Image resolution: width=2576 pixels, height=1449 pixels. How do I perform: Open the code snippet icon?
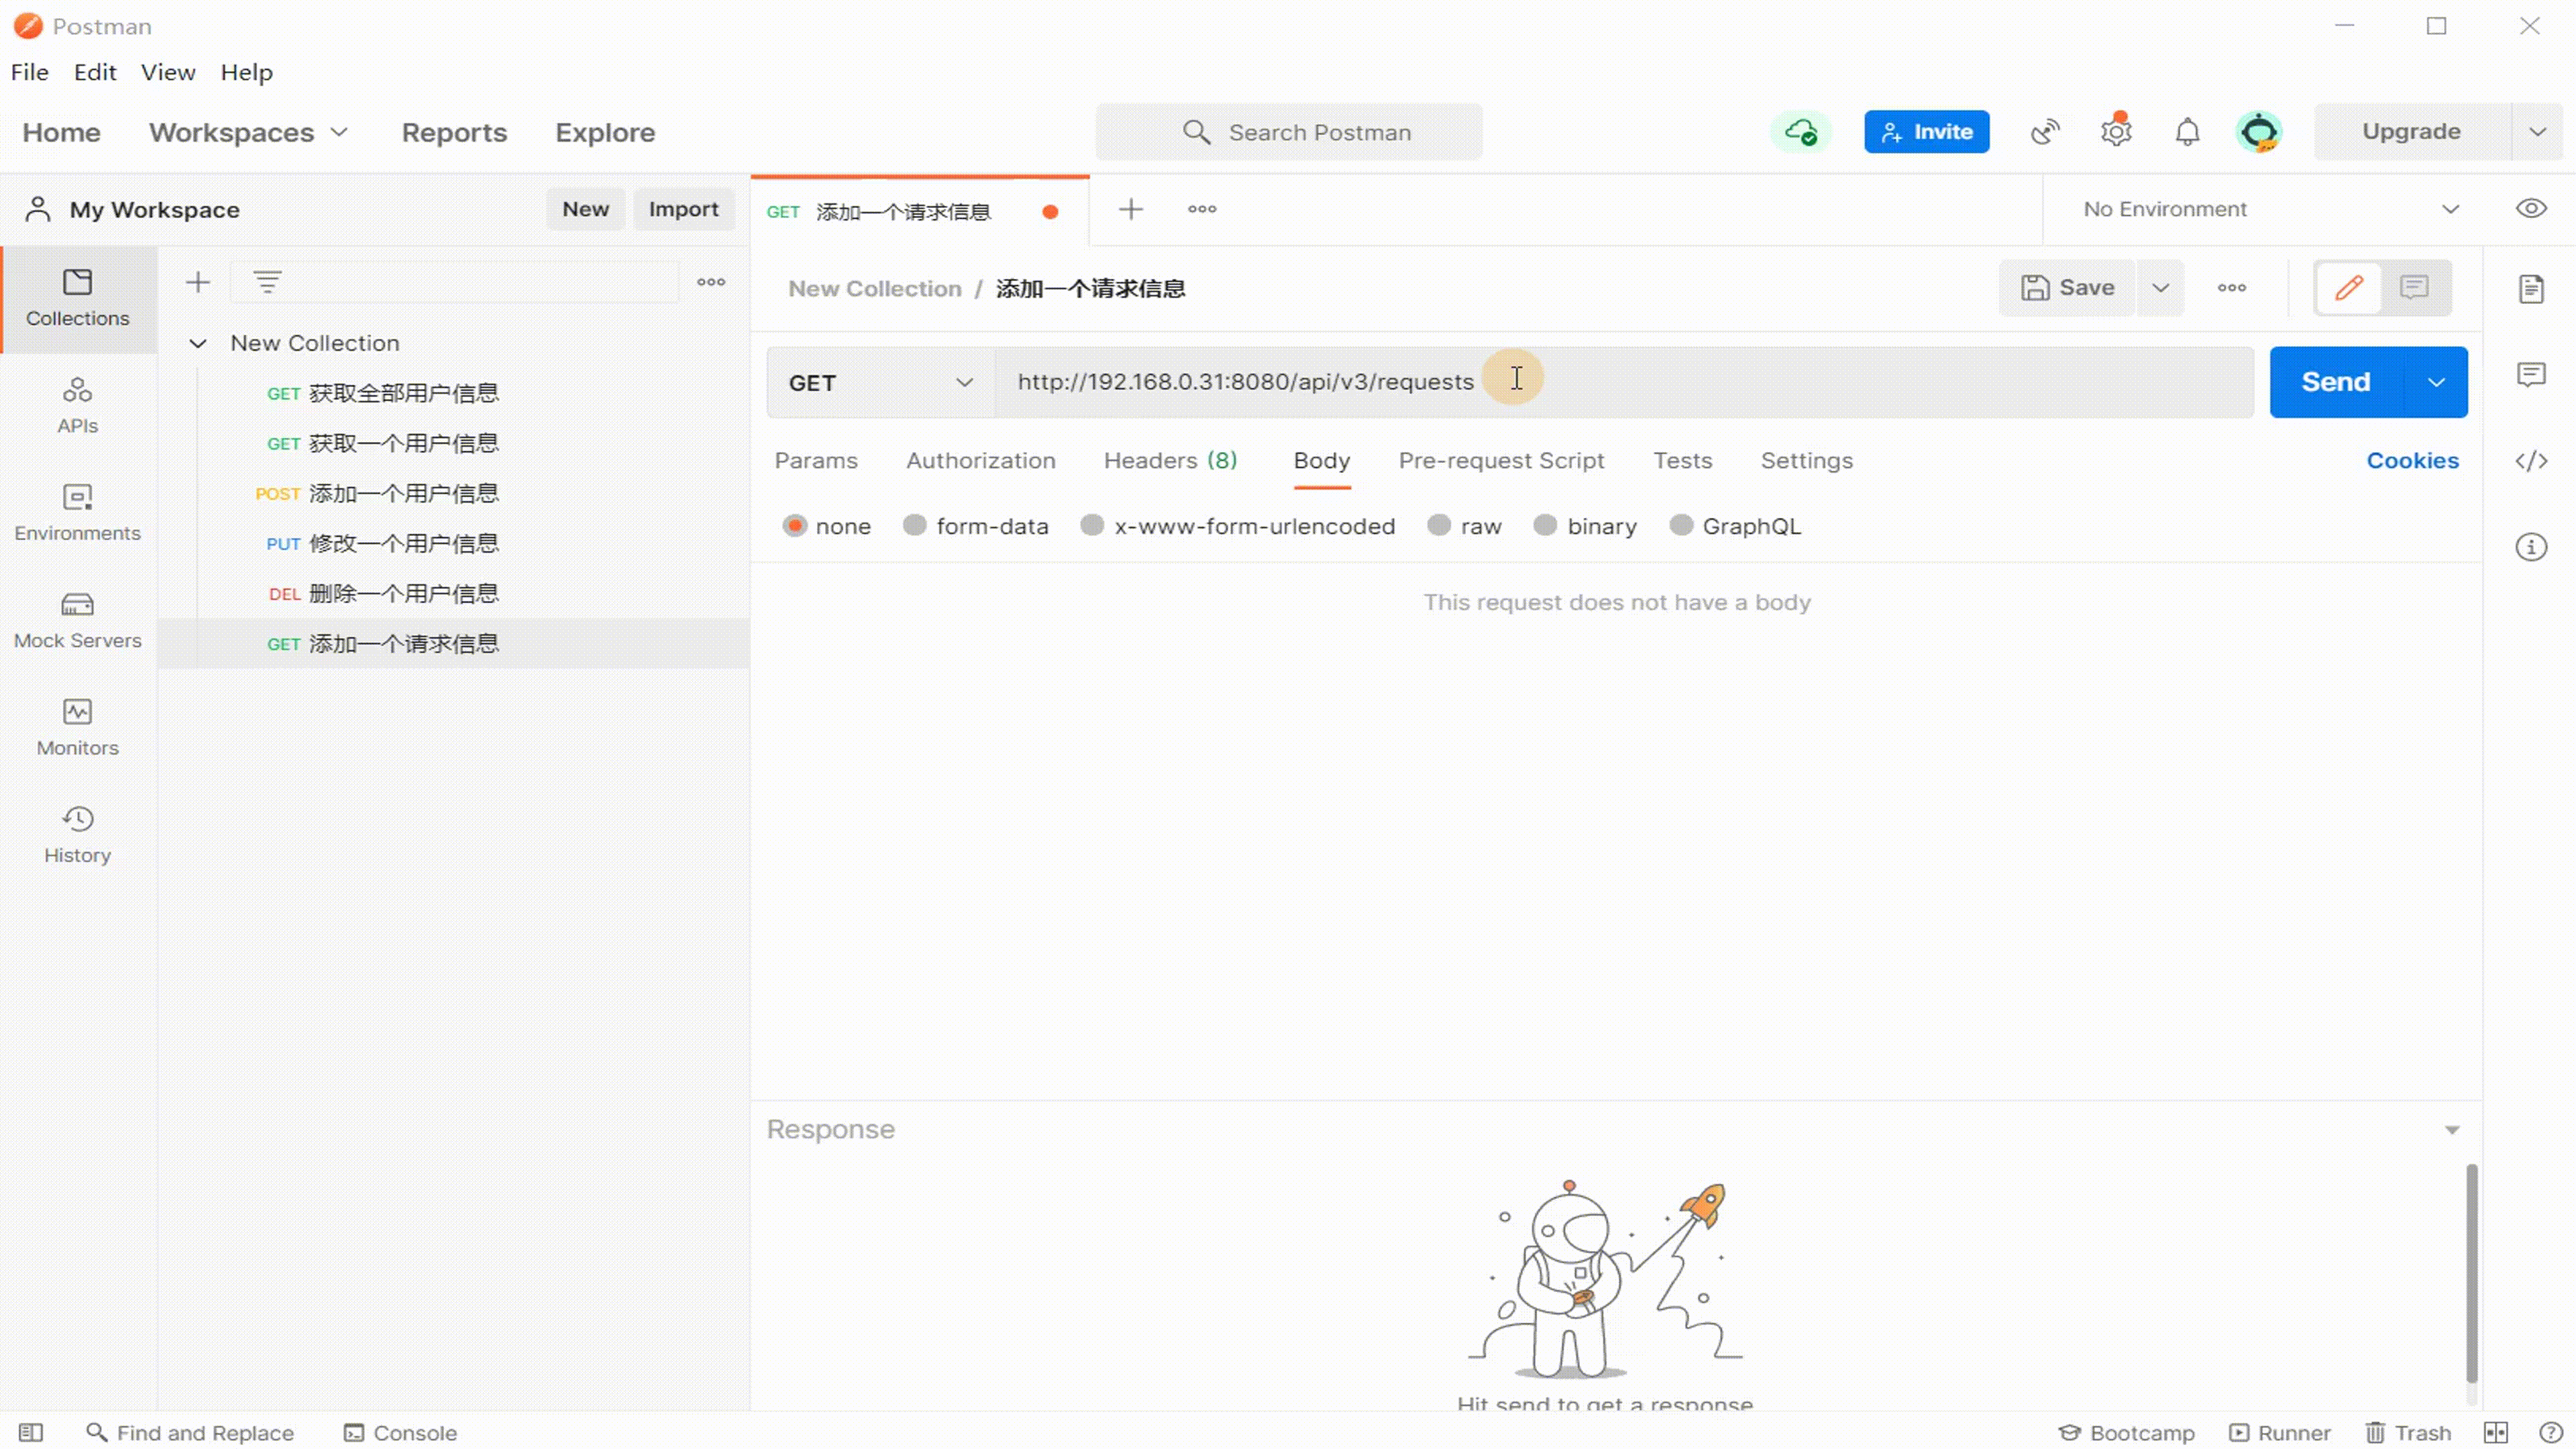tap(2531, 460)
